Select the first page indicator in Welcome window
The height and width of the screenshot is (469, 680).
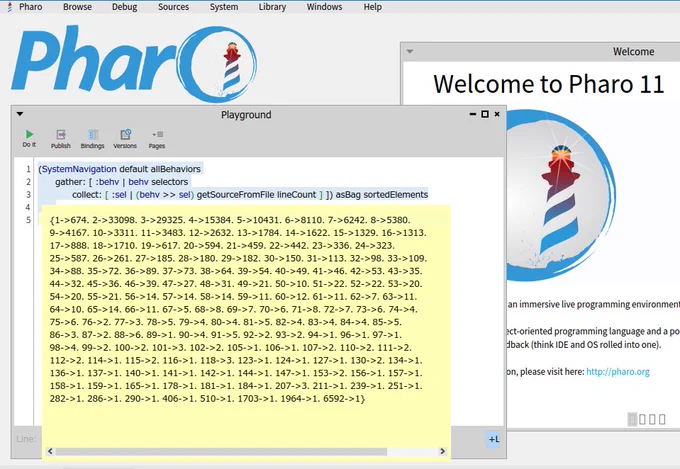tap(633, 419)
